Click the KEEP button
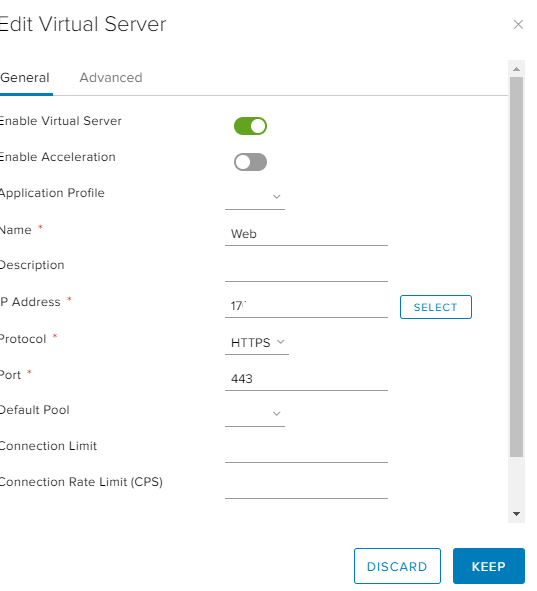This screenshot has height=591, width=537. (x=489, y=566)
